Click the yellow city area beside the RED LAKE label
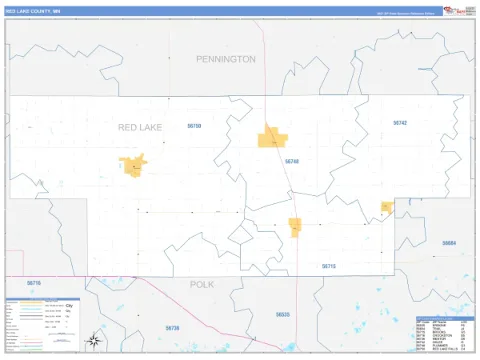This screenshot has width=480, height=360. point(133,166)
